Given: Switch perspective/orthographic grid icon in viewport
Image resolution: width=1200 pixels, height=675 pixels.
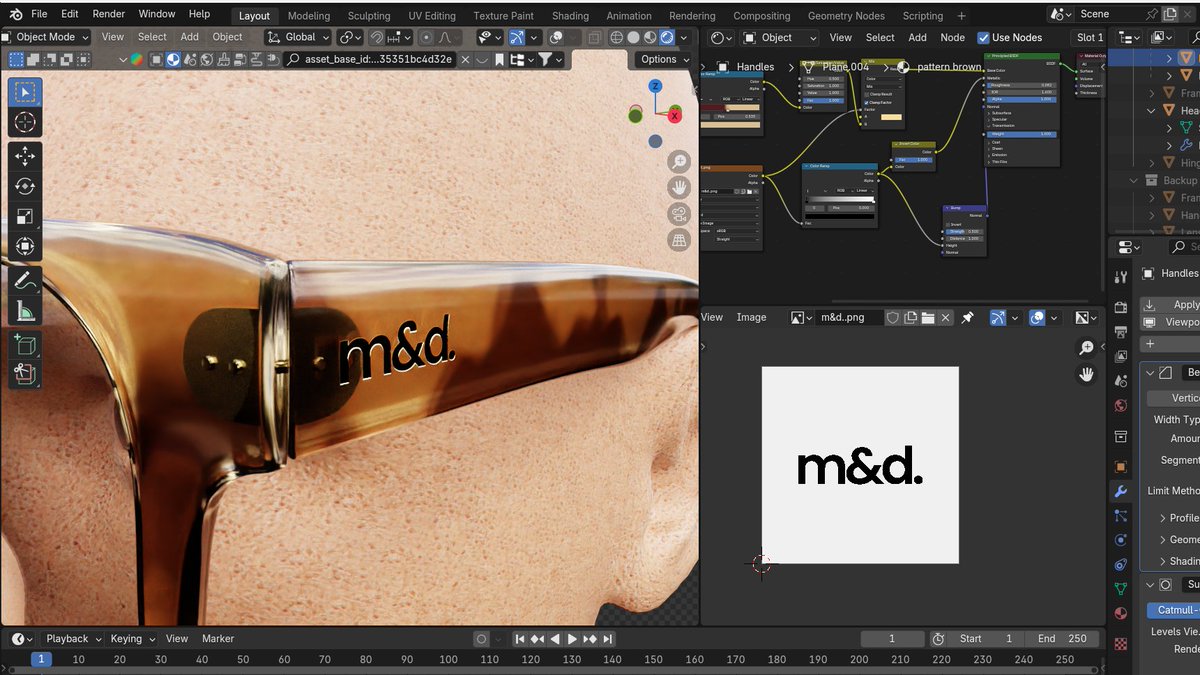Looking at the screenshot, I should (680, 240).
